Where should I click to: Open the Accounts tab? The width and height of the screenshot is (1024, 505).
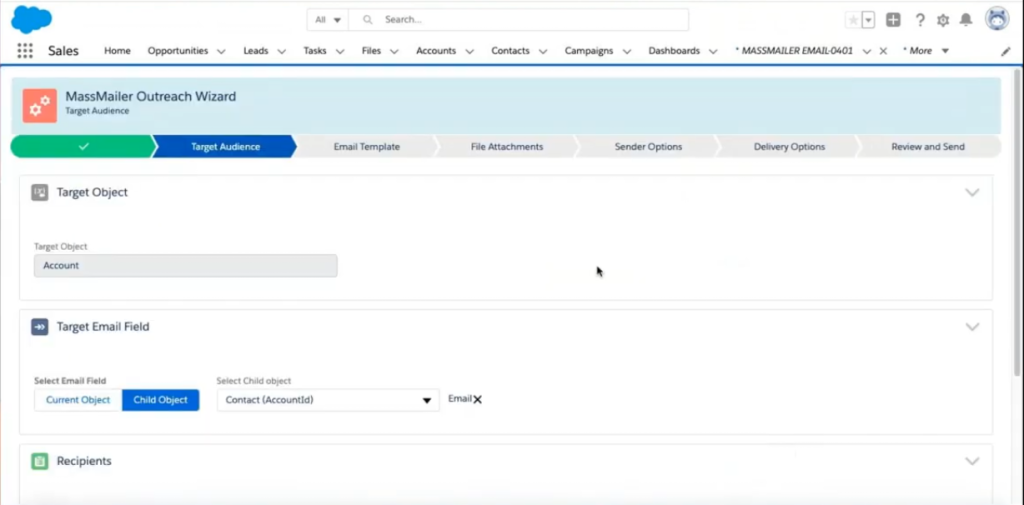click(436, 50)
